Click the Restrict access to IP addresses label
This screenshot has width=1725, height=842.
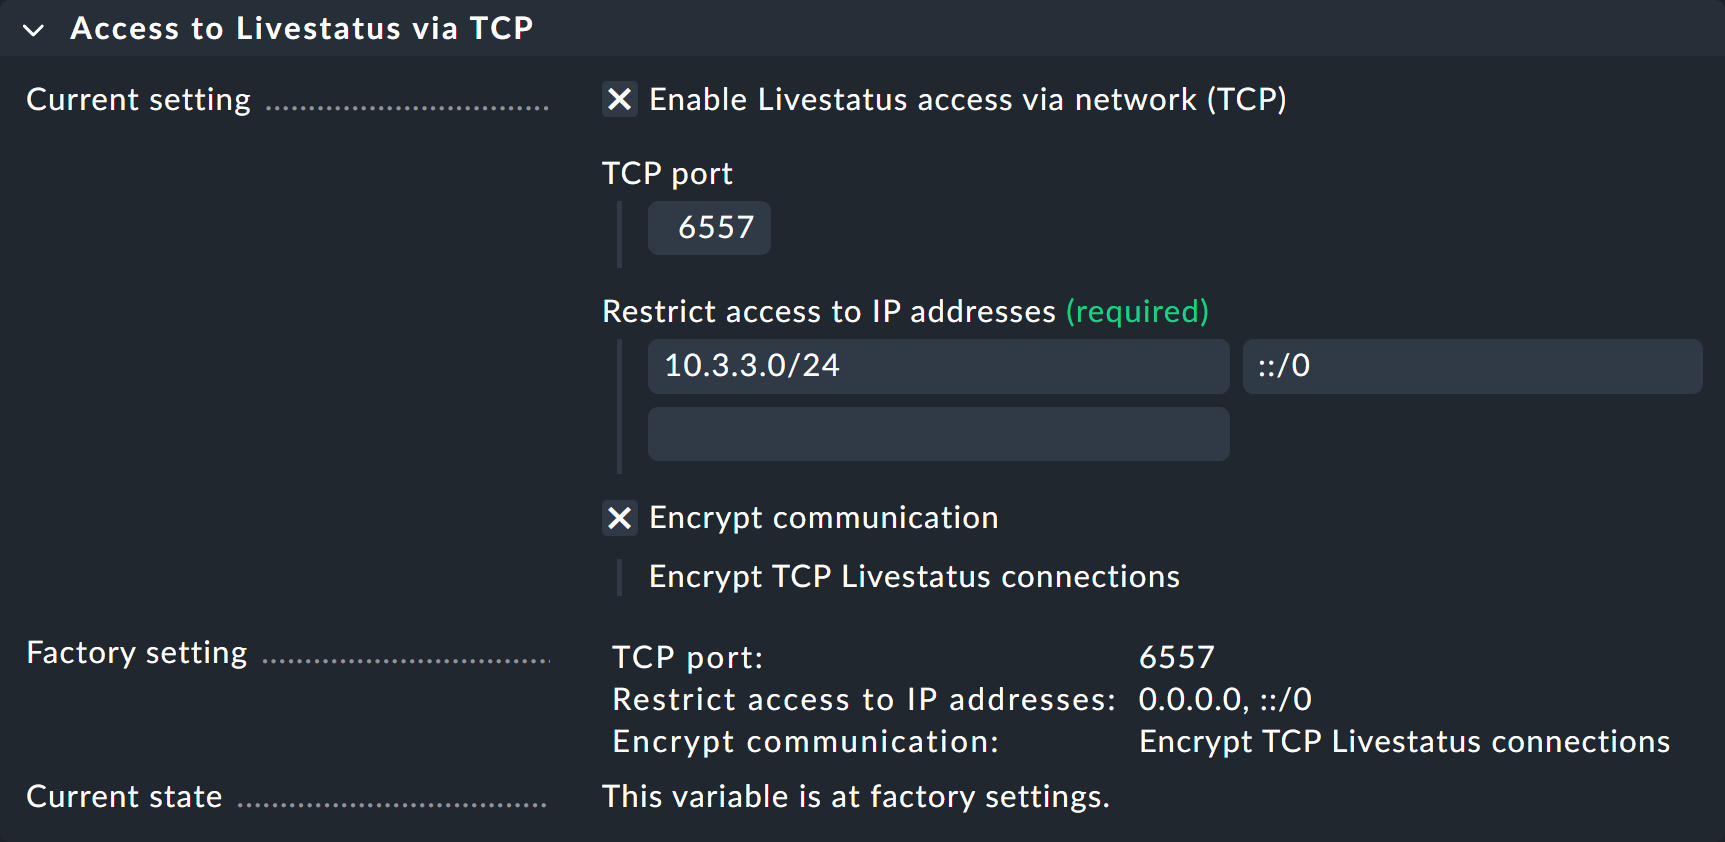click(x=828, y=311)
